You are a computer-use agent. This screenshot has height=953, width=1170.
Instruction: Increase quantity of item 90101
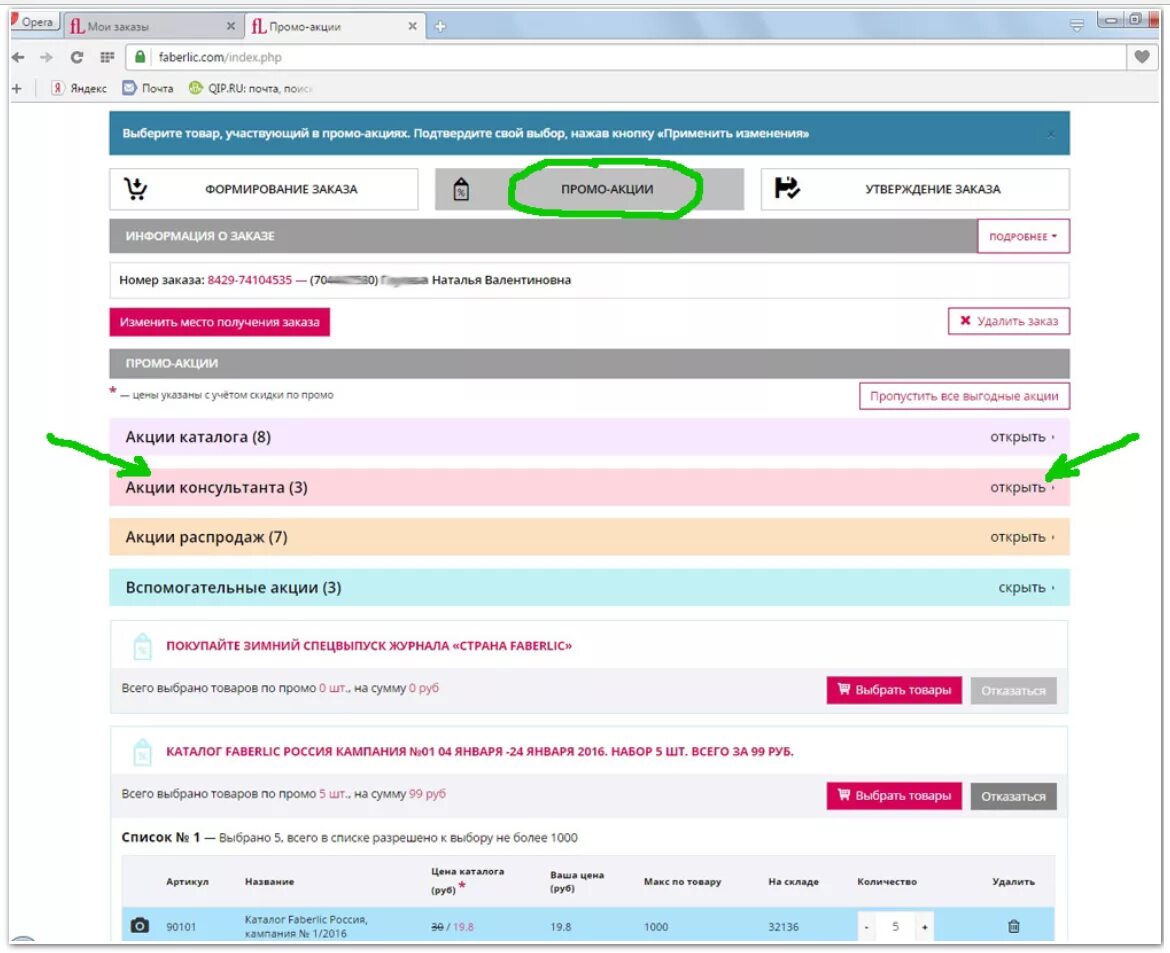pyautogui.click(x=925, y=927)
